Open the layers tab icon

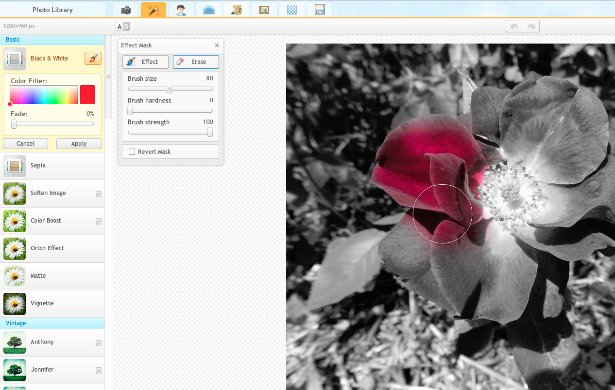click(209, 10)
